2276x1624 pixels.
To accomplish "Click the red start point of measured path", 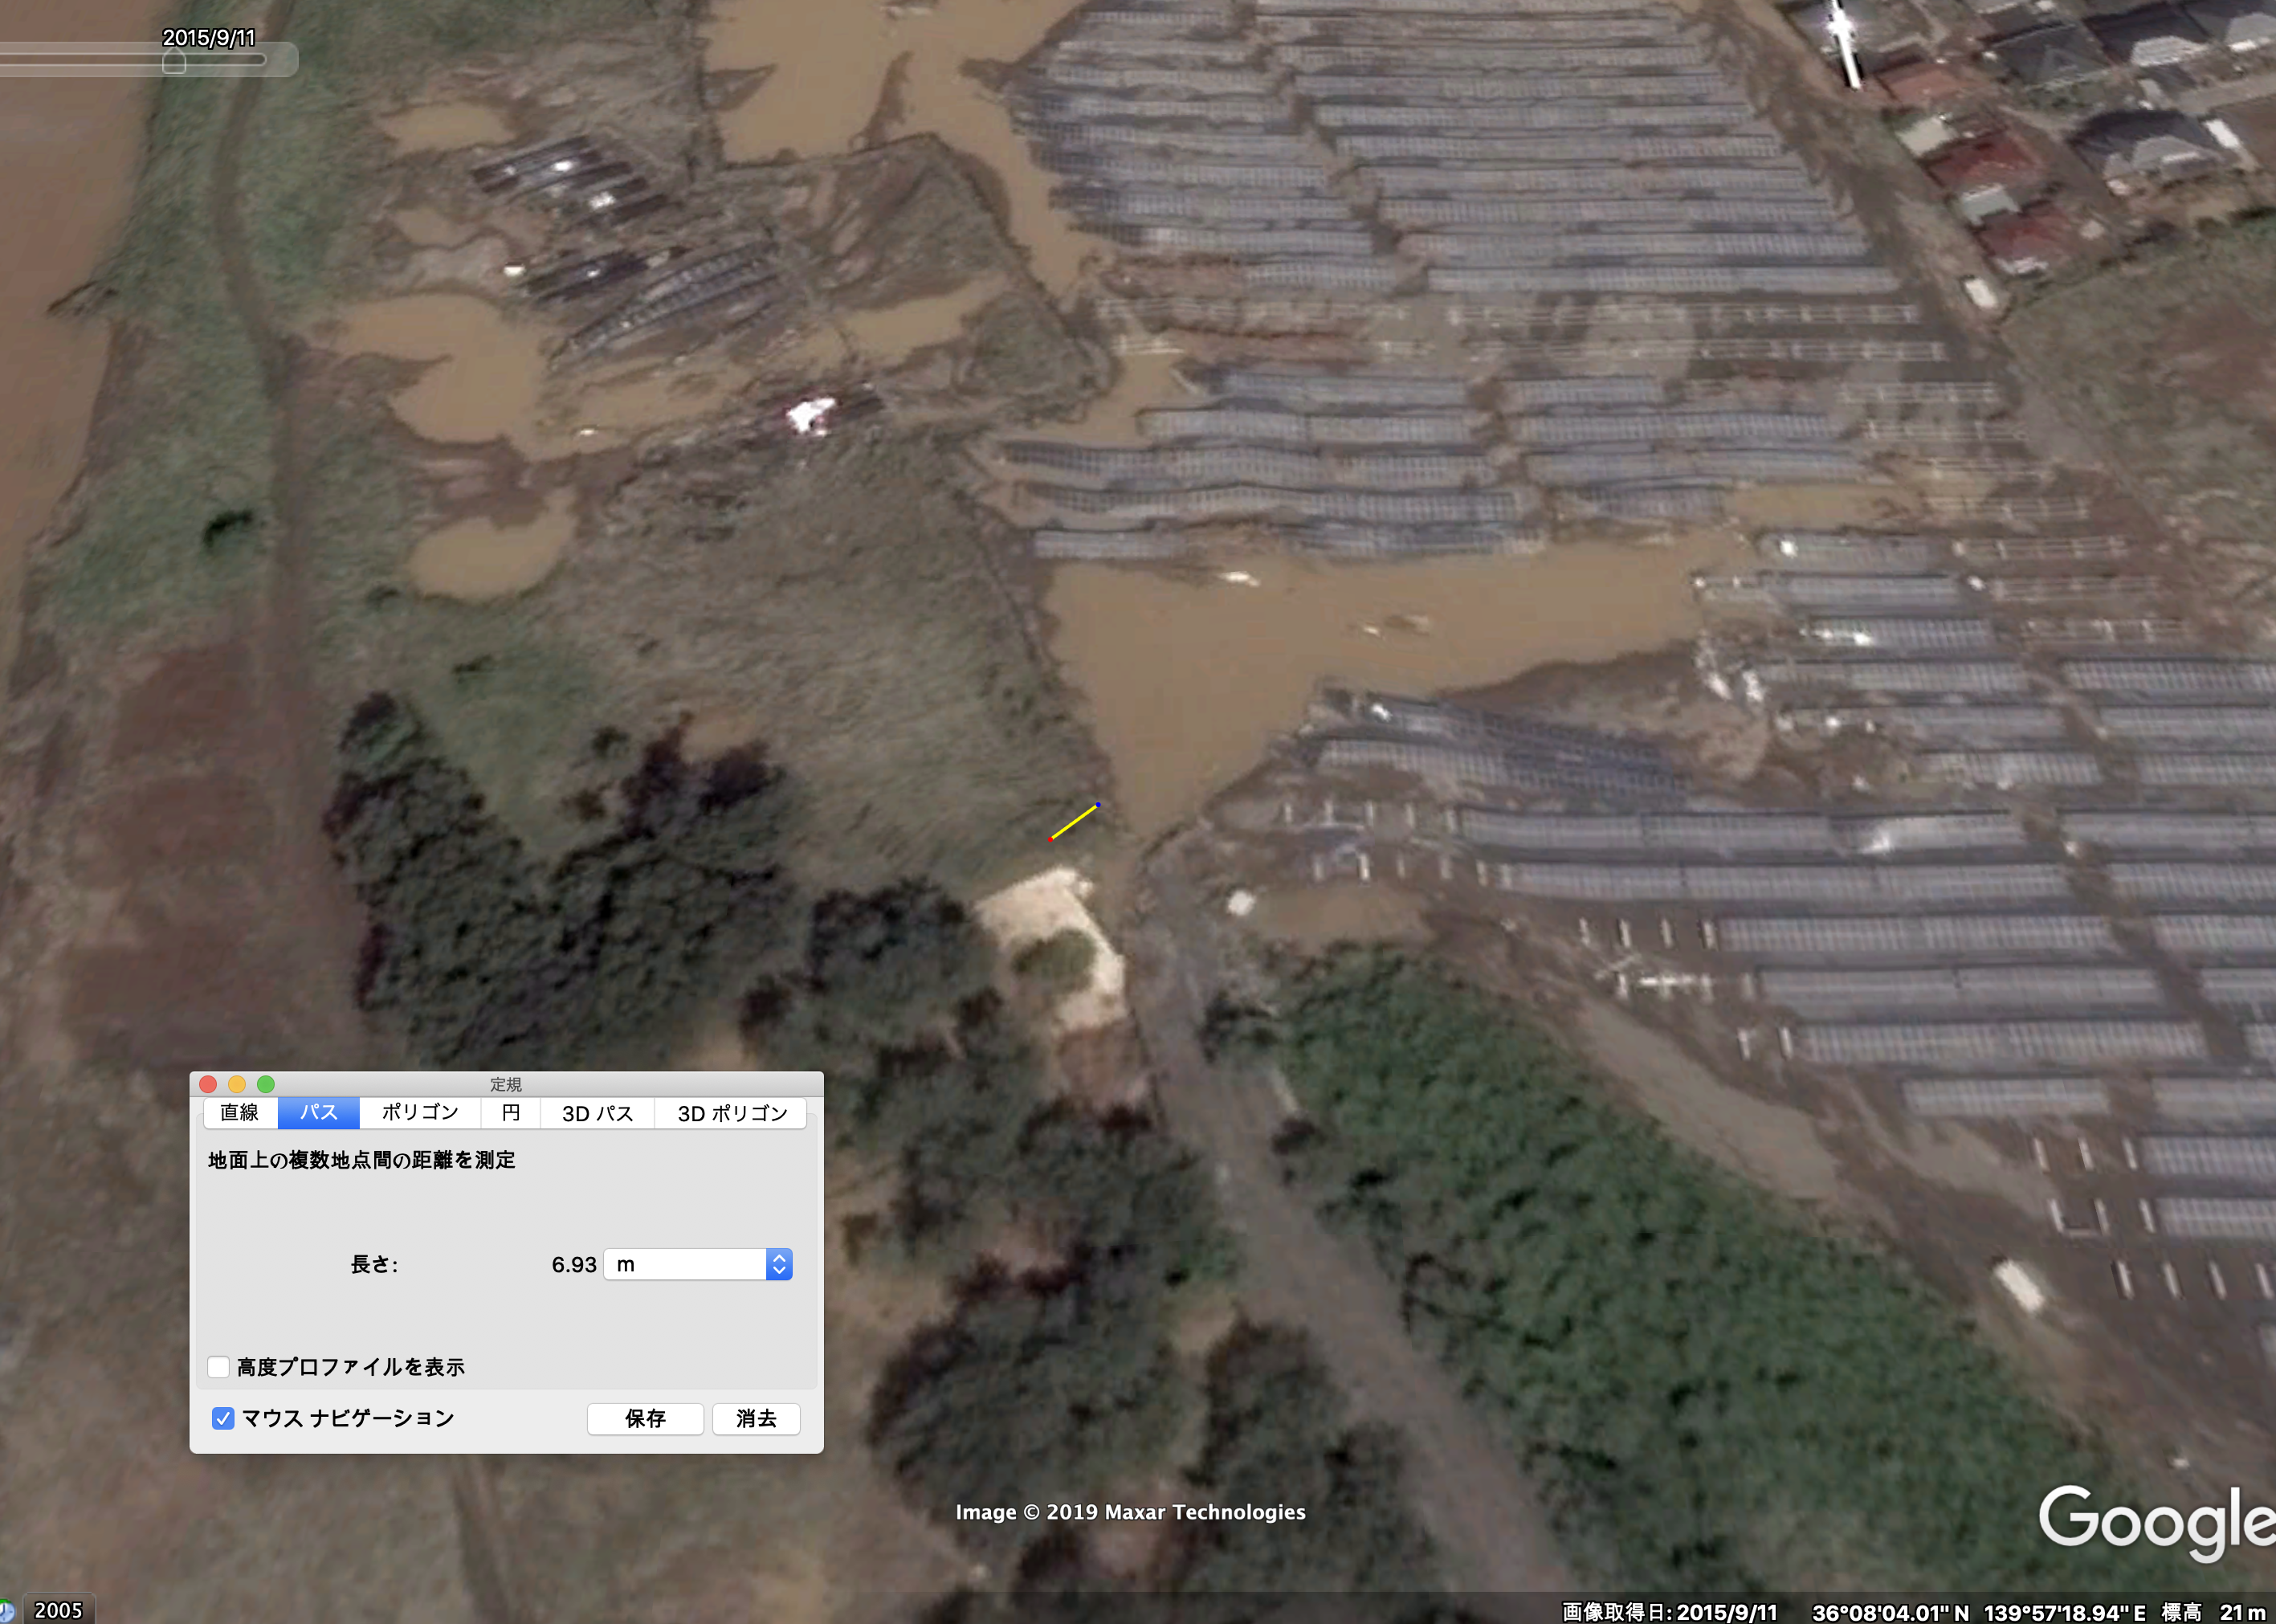I will click(x=1050, y=839).
